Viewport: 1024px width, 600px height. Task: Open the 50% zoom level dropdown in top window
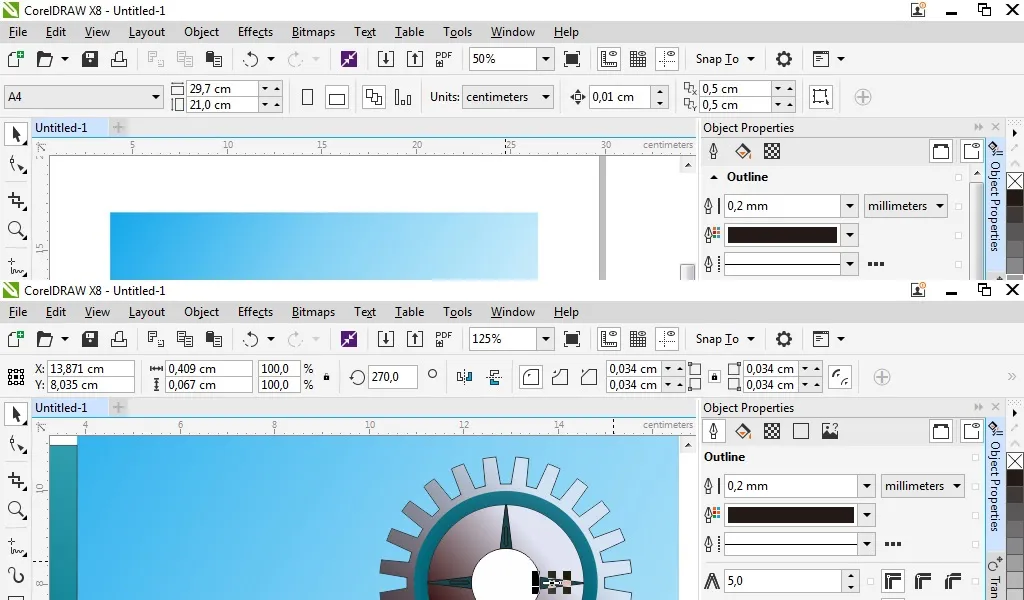tap(546, 59)
